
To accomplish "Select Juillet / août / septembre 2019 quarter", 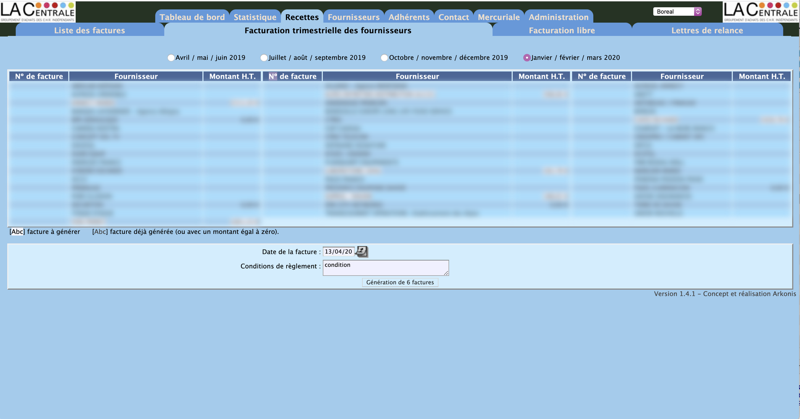I will tap(264, 58).
